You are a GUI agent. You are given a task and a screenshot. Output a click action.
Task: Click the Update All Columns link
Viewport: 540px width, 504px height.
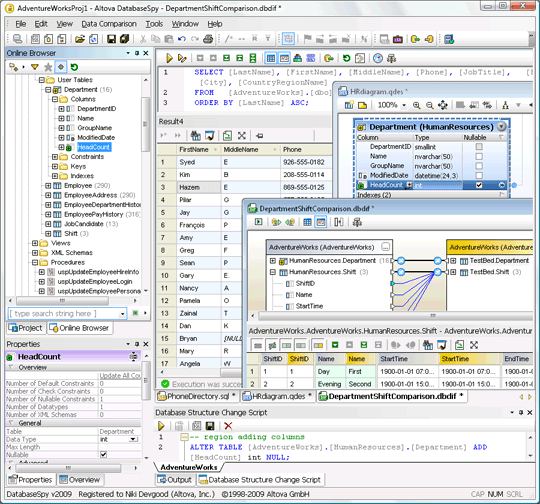(x=120, y=376)
